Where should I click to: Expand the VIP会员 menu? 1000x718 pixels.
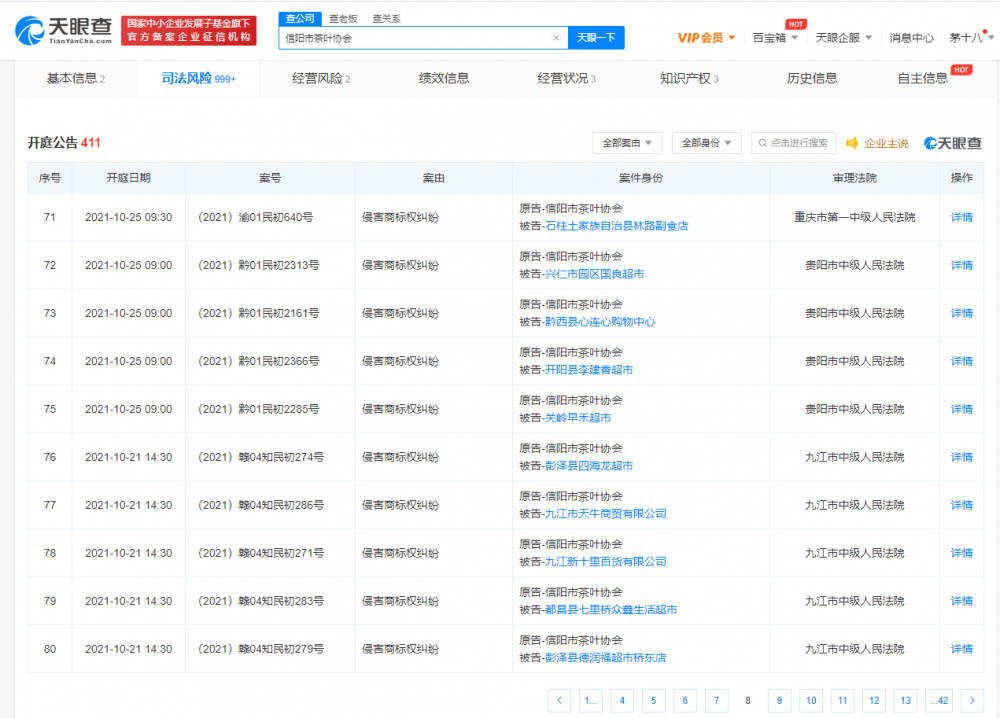[x=706, y=38]
